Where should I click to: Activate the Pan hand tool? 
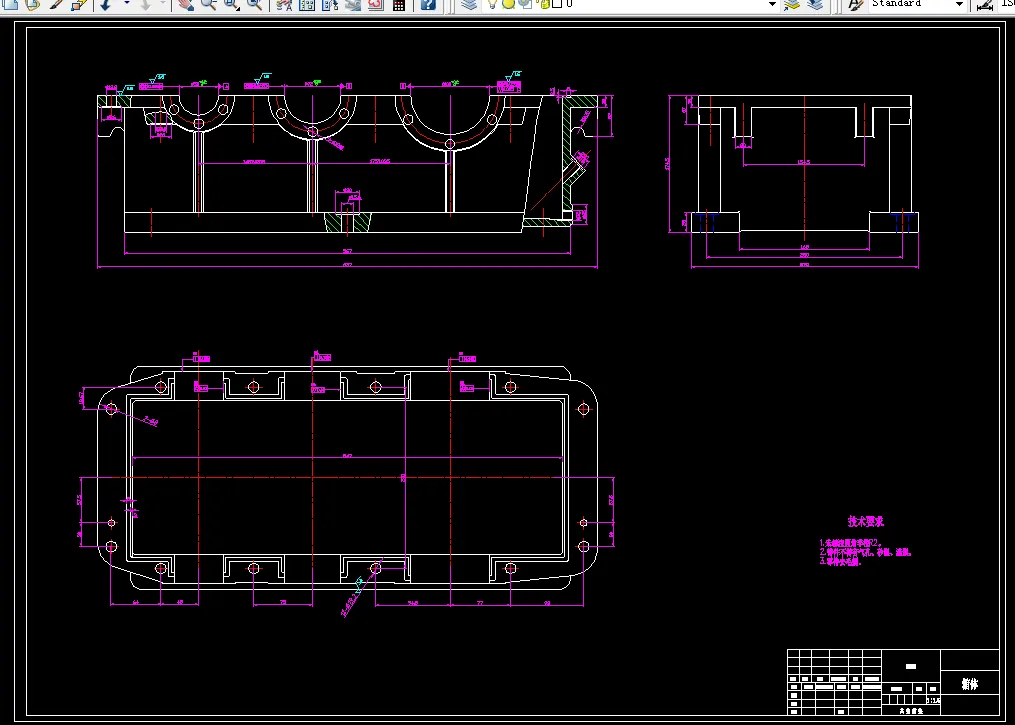(x=186, y=4)
